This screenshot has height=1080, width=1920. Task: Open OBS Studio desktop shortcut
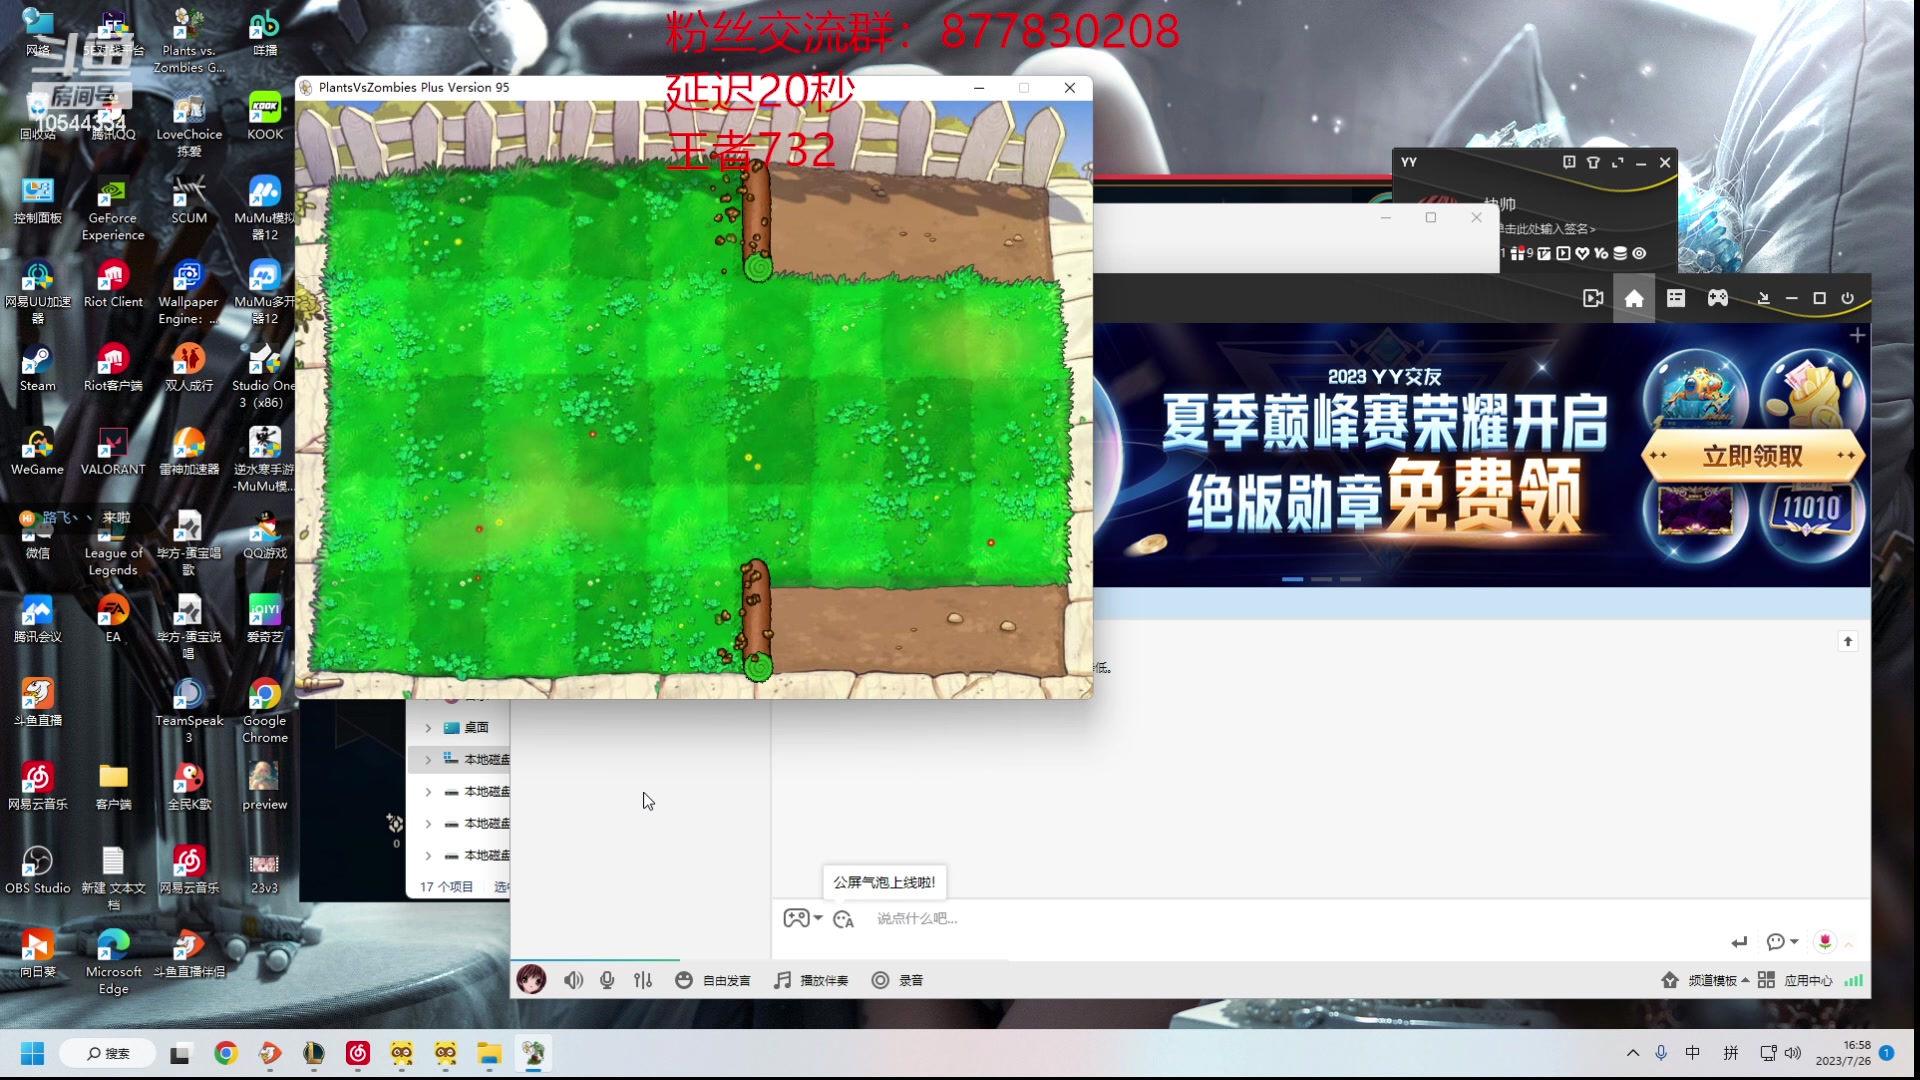click(38, 870)
